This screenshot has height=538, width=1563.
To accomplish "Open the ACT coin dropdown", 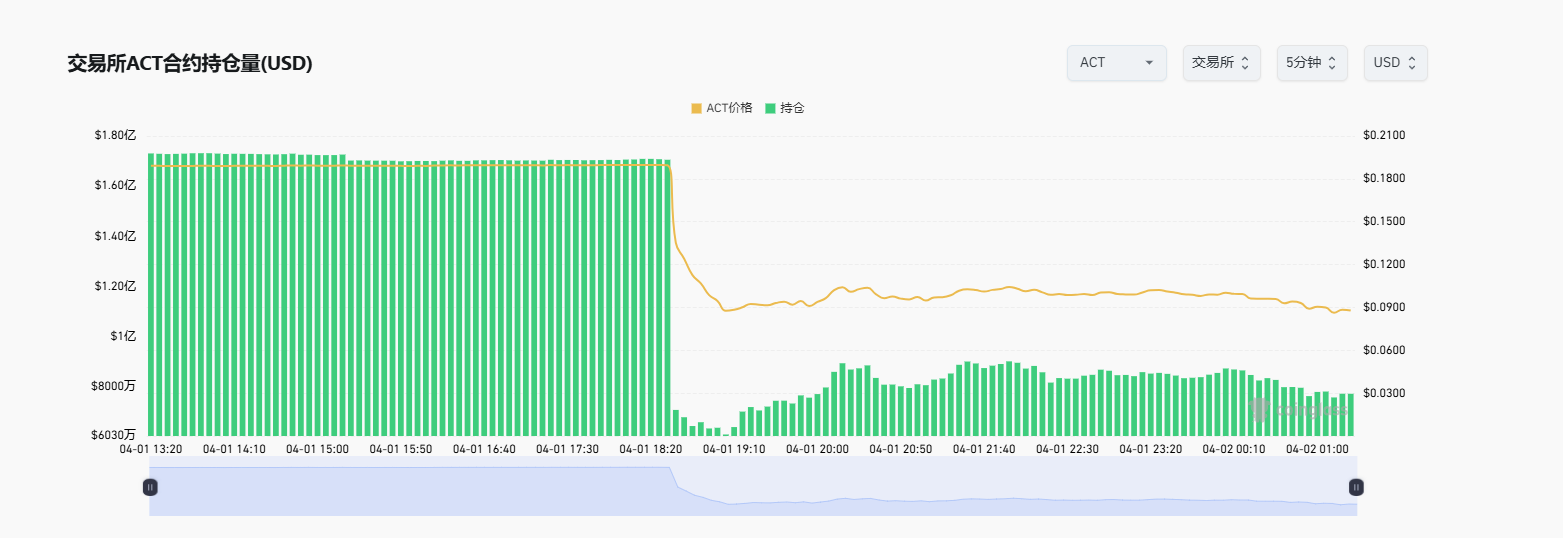I will tap(1115, 63).
